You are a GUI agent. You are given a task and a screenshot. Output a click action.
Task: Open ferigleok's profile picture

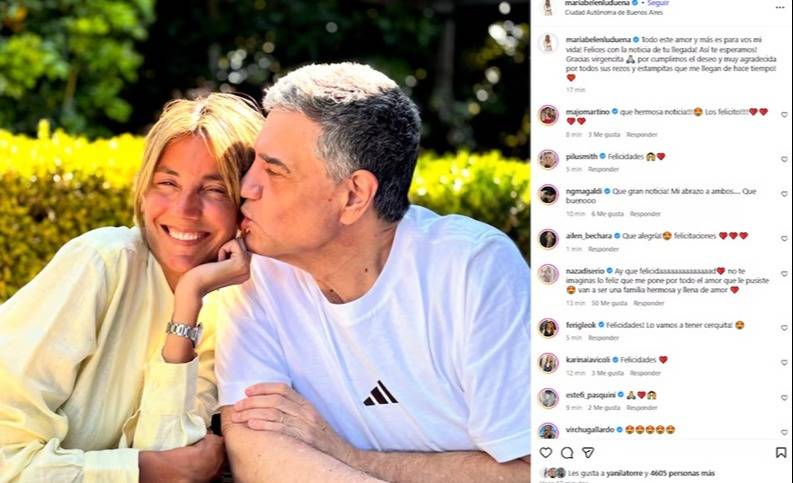point(548,328)
